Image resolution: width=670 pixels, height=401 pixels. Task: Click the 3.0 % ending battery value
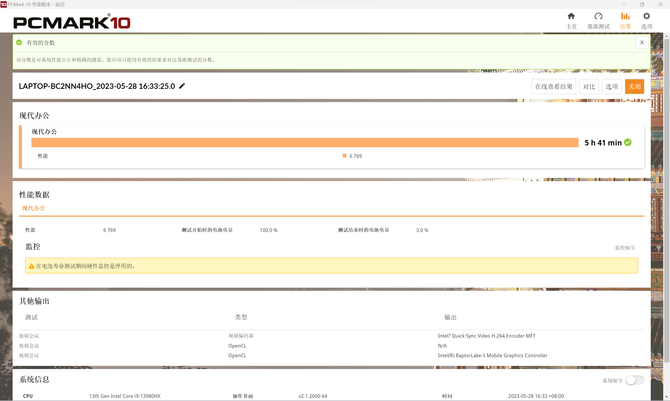click(422, 230)
